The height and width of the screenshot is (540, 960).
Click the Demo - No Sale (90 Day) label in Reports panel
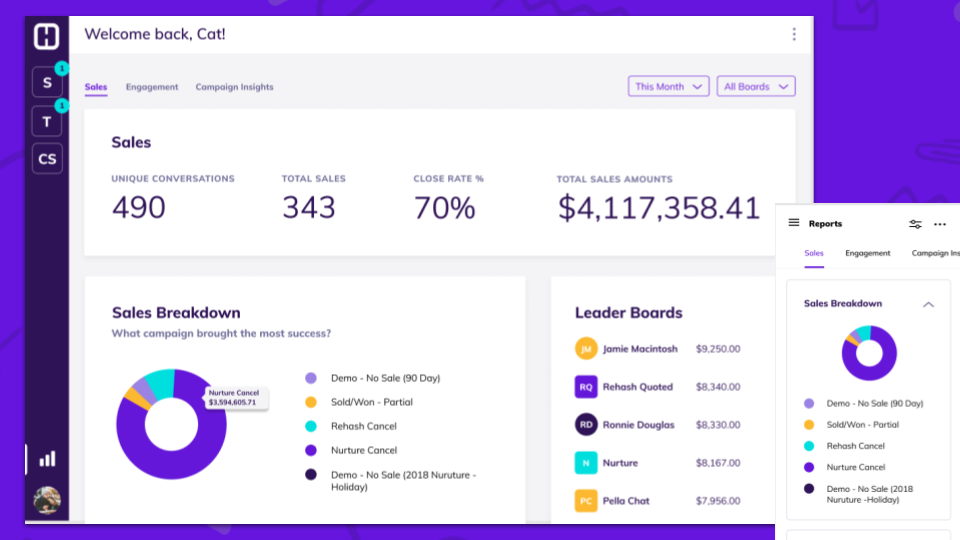[875, 403]
